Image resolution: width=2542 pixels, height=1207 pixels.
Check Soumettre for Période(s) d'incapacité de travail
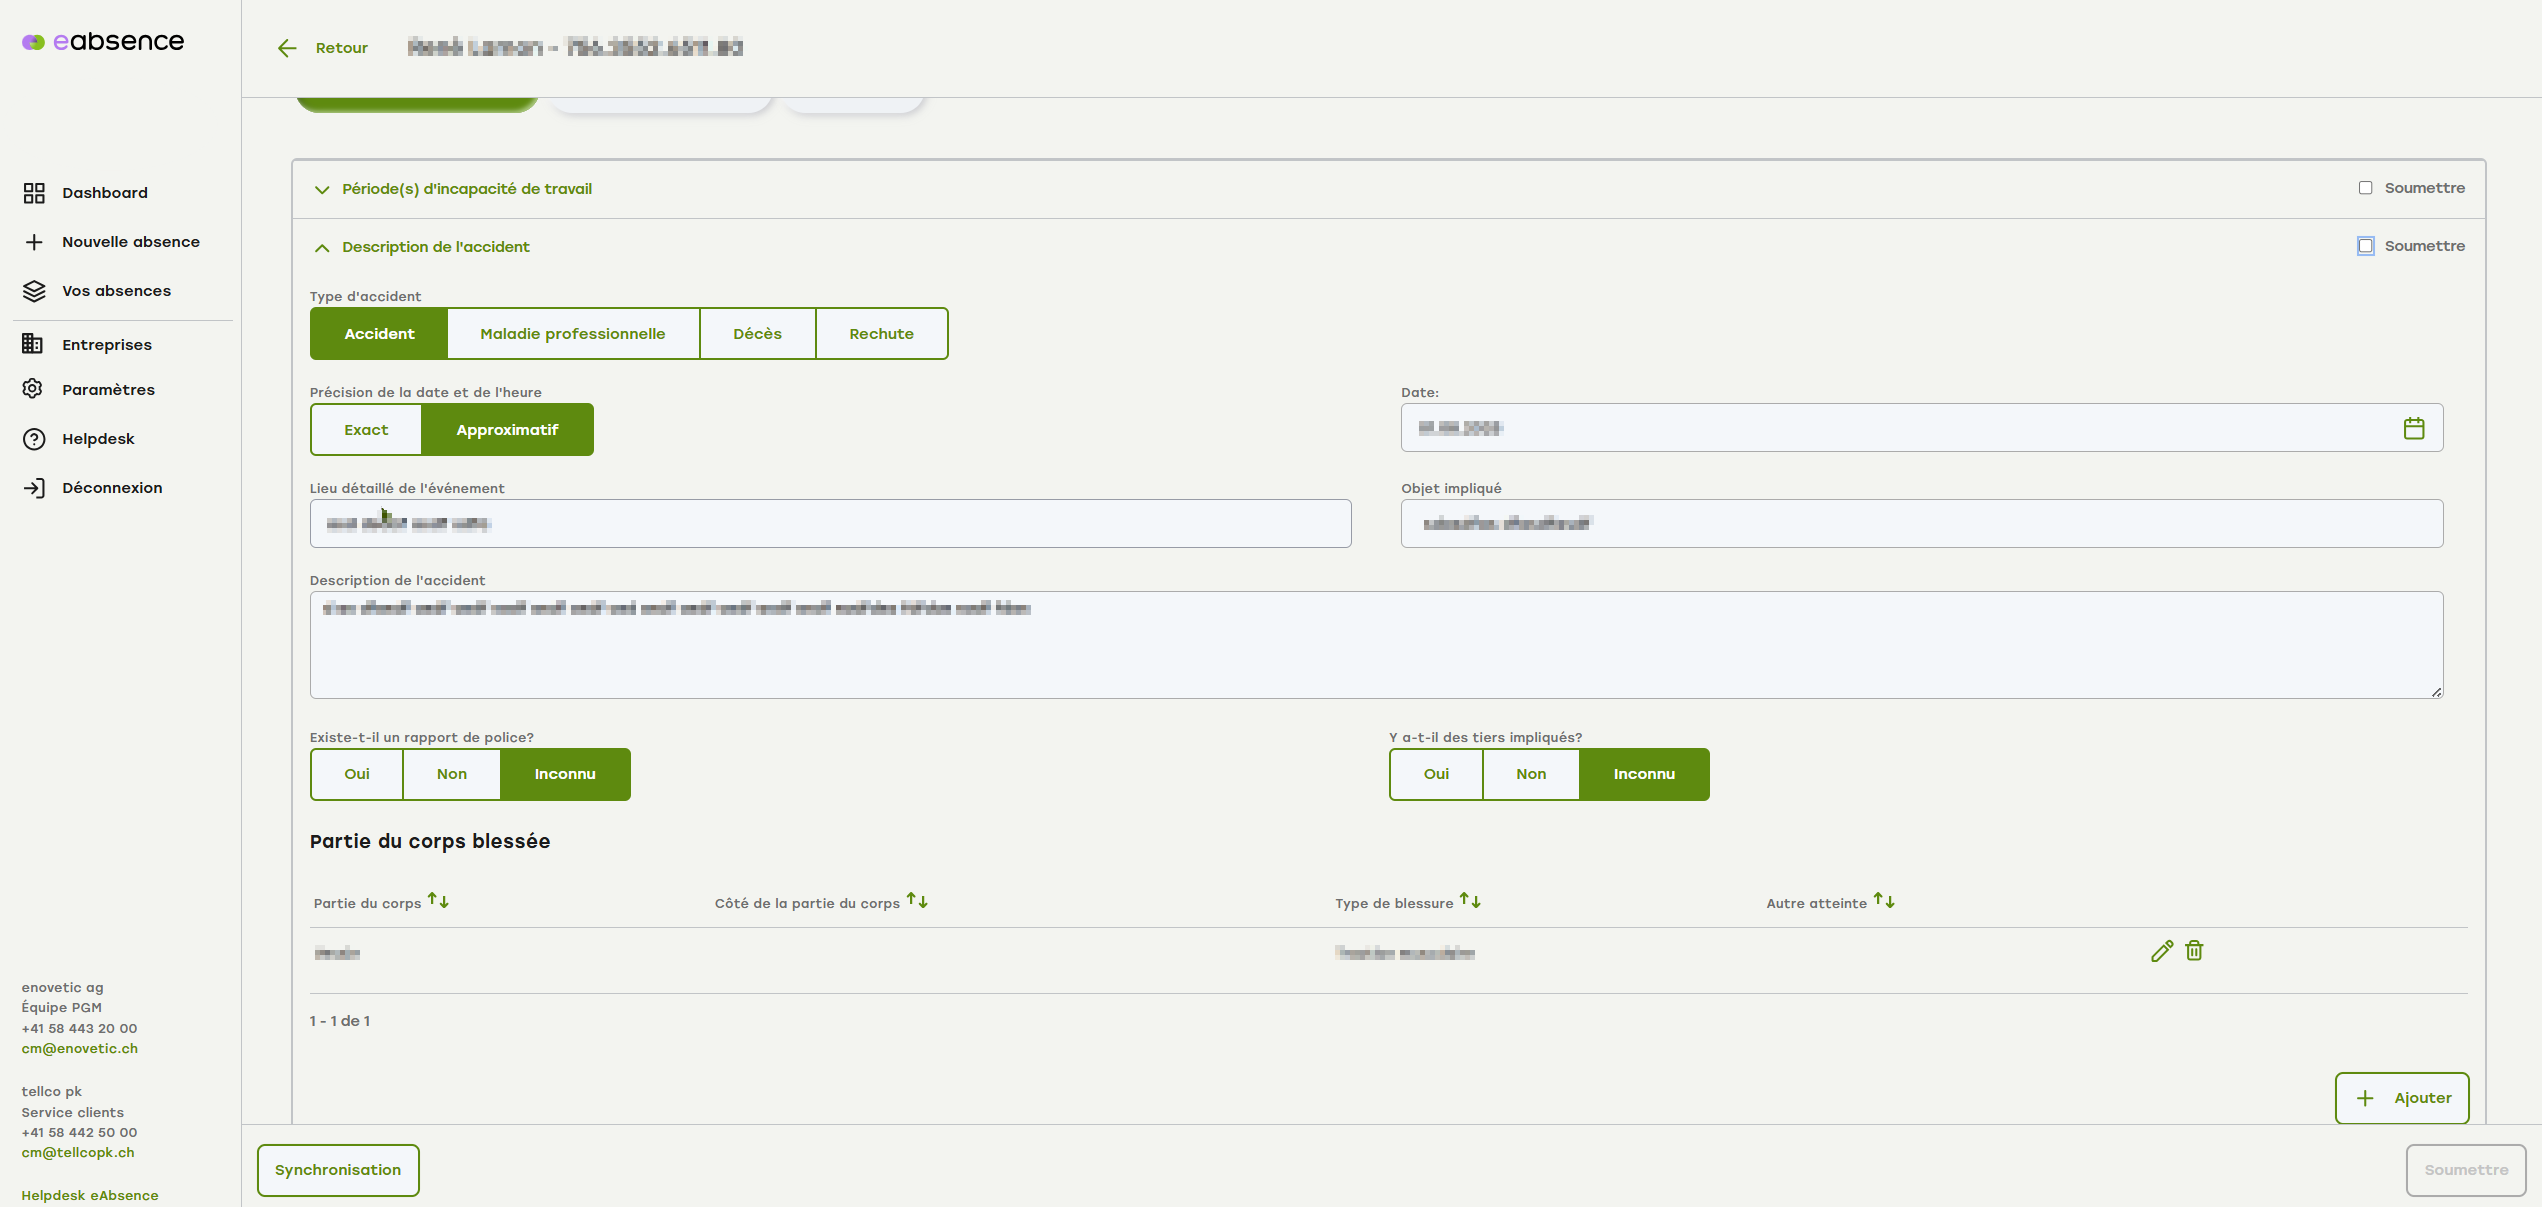click(2365, 188)
